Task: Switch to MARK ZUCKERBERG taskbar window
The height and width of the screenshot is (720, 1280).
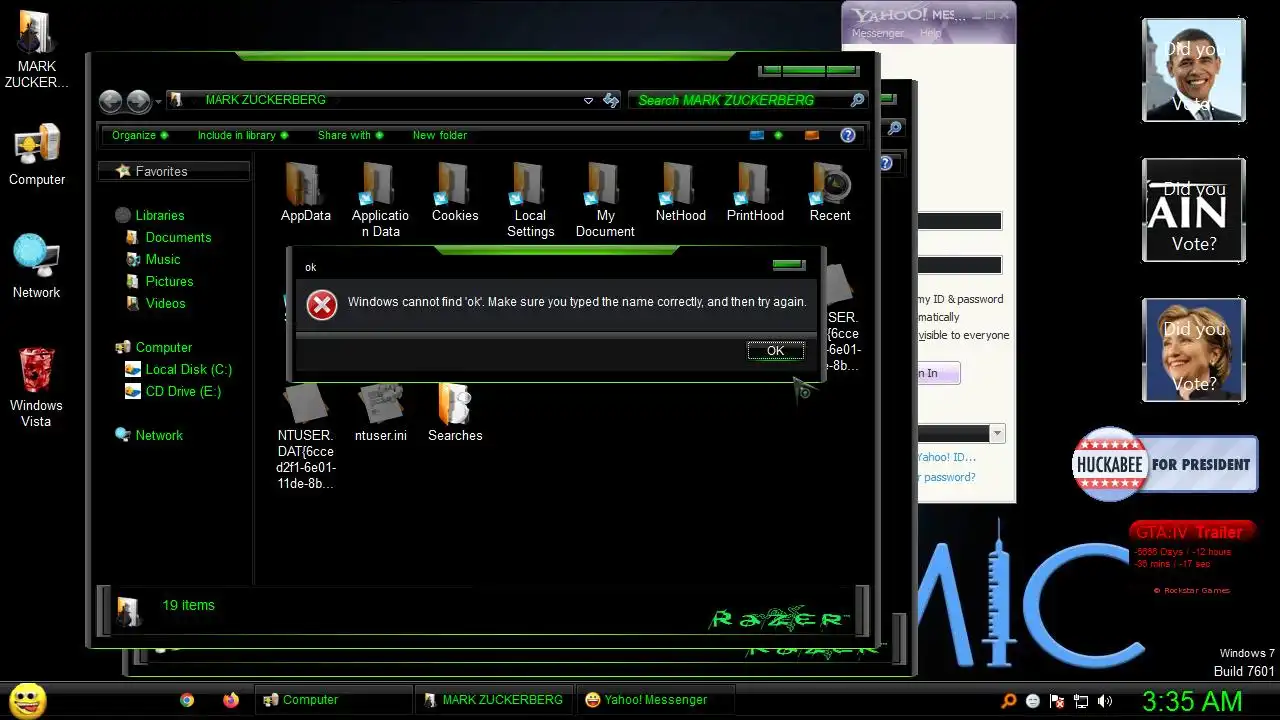Action: (494, 700)
